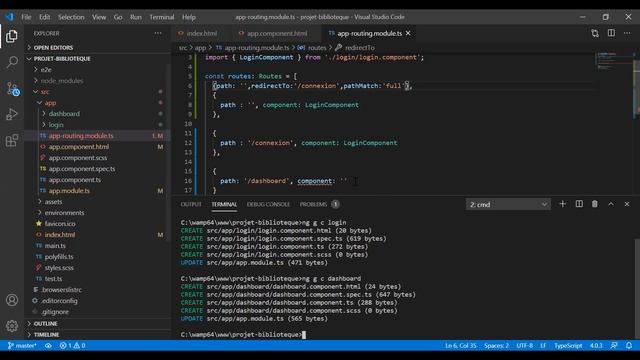Open app.module.ts in the explorer
The width and height of the screenshot is (640, 360).
point(69,191)
